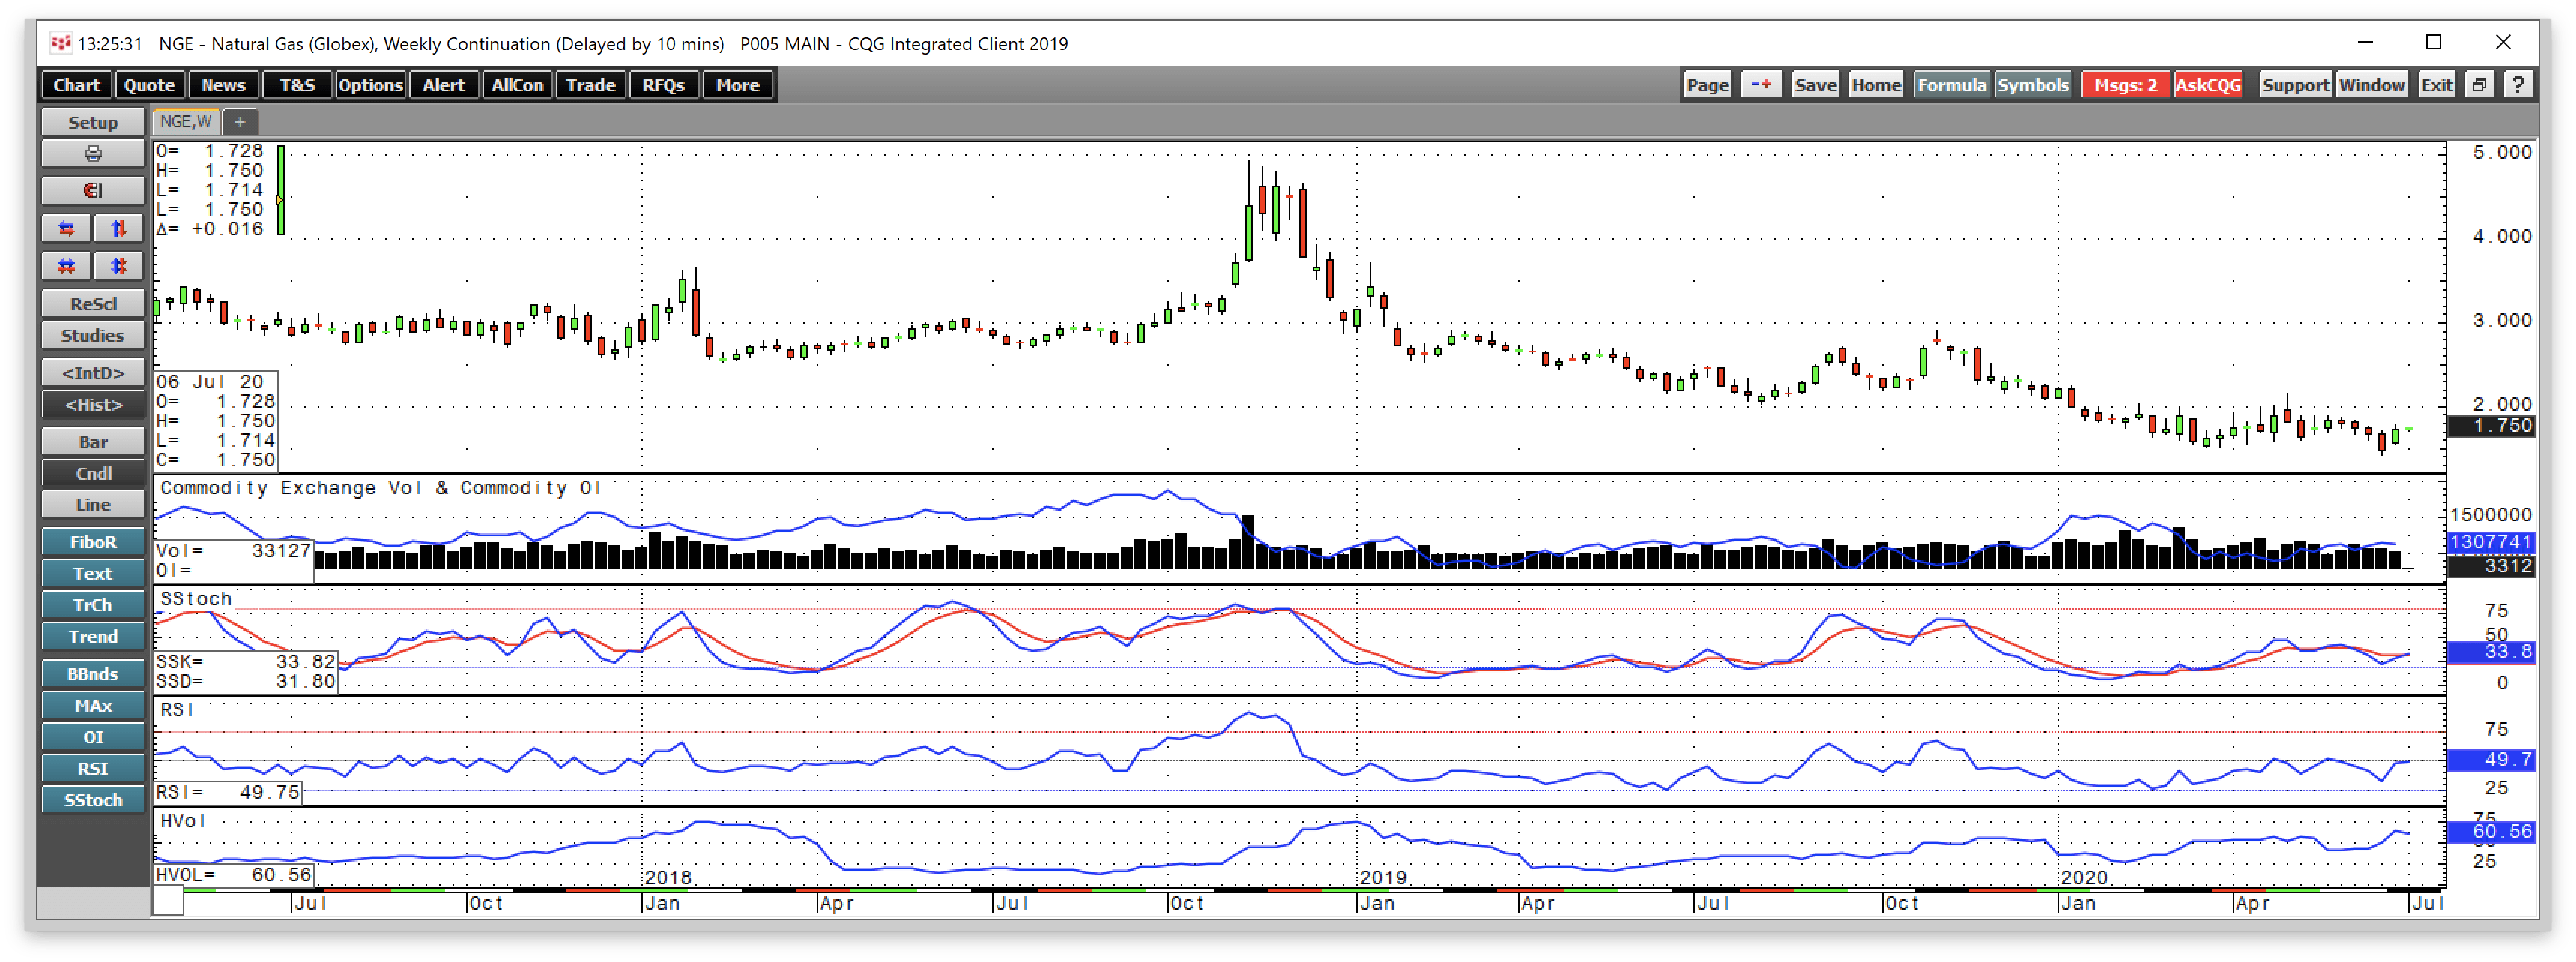Click the 2018 year marker on timeline

point(668,877)
